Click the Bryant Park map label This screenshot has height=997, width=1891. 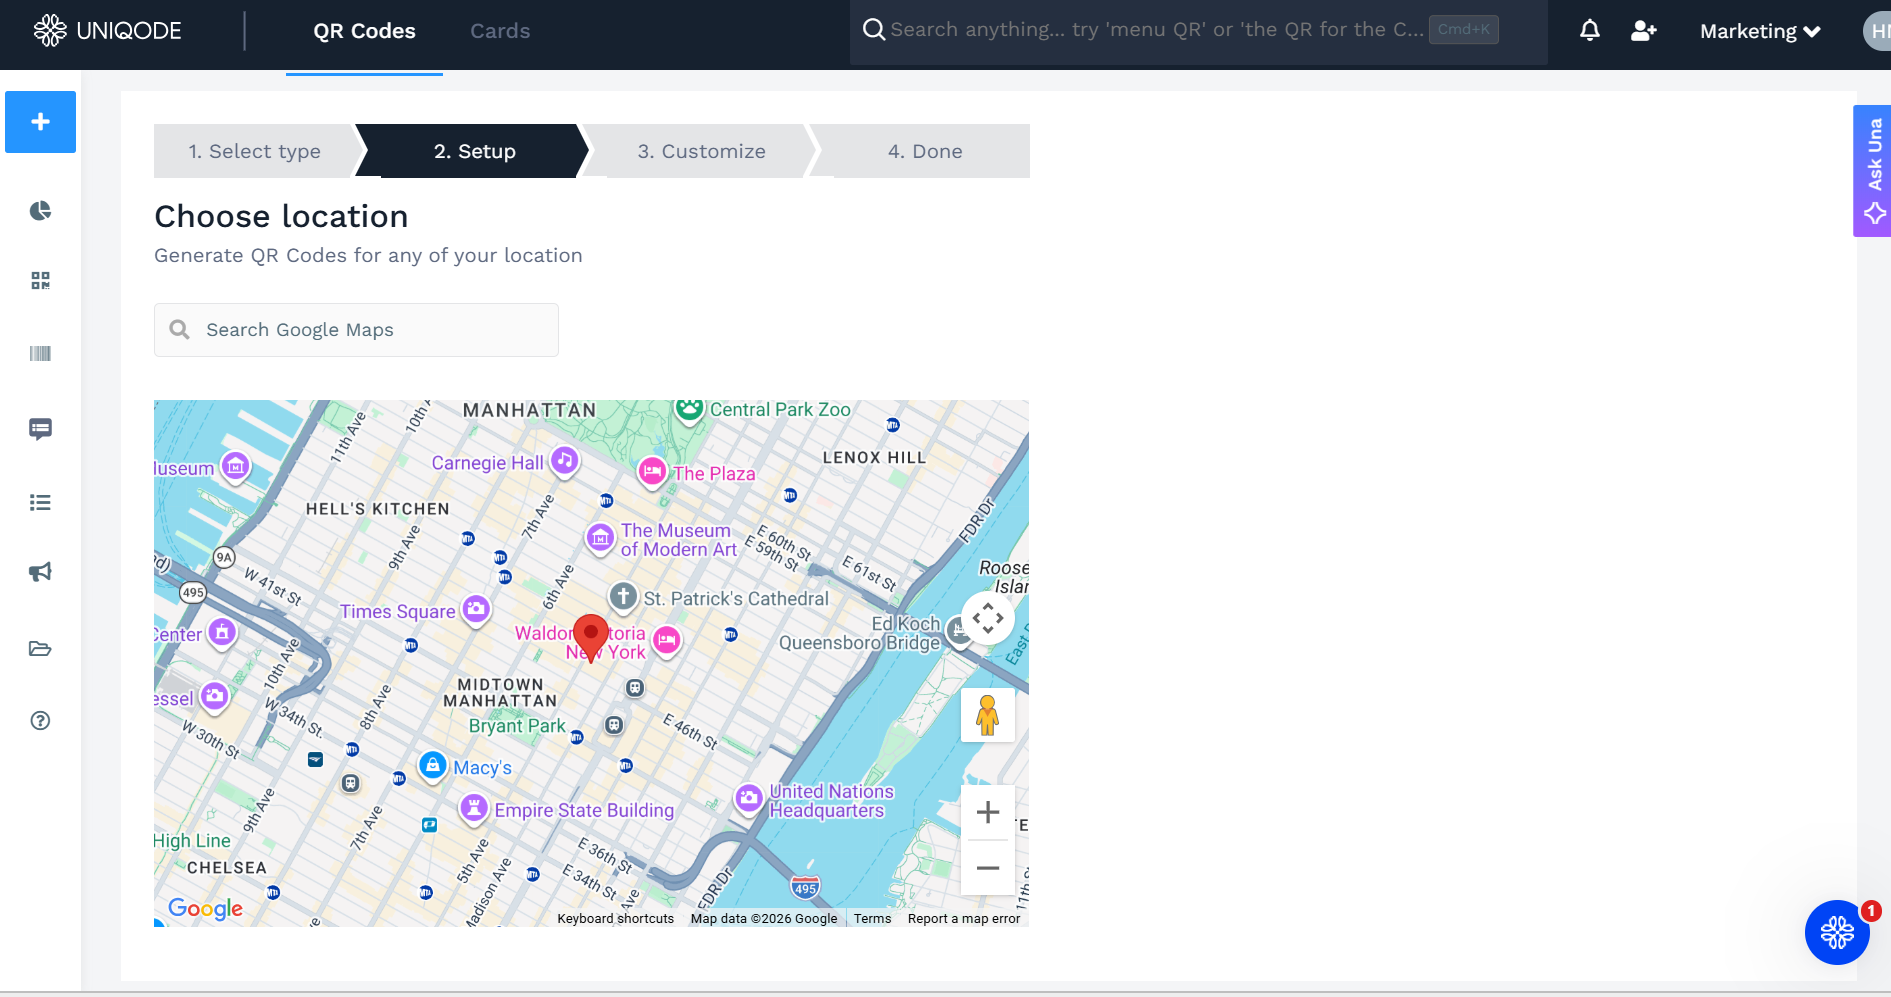tap(517, 726)
